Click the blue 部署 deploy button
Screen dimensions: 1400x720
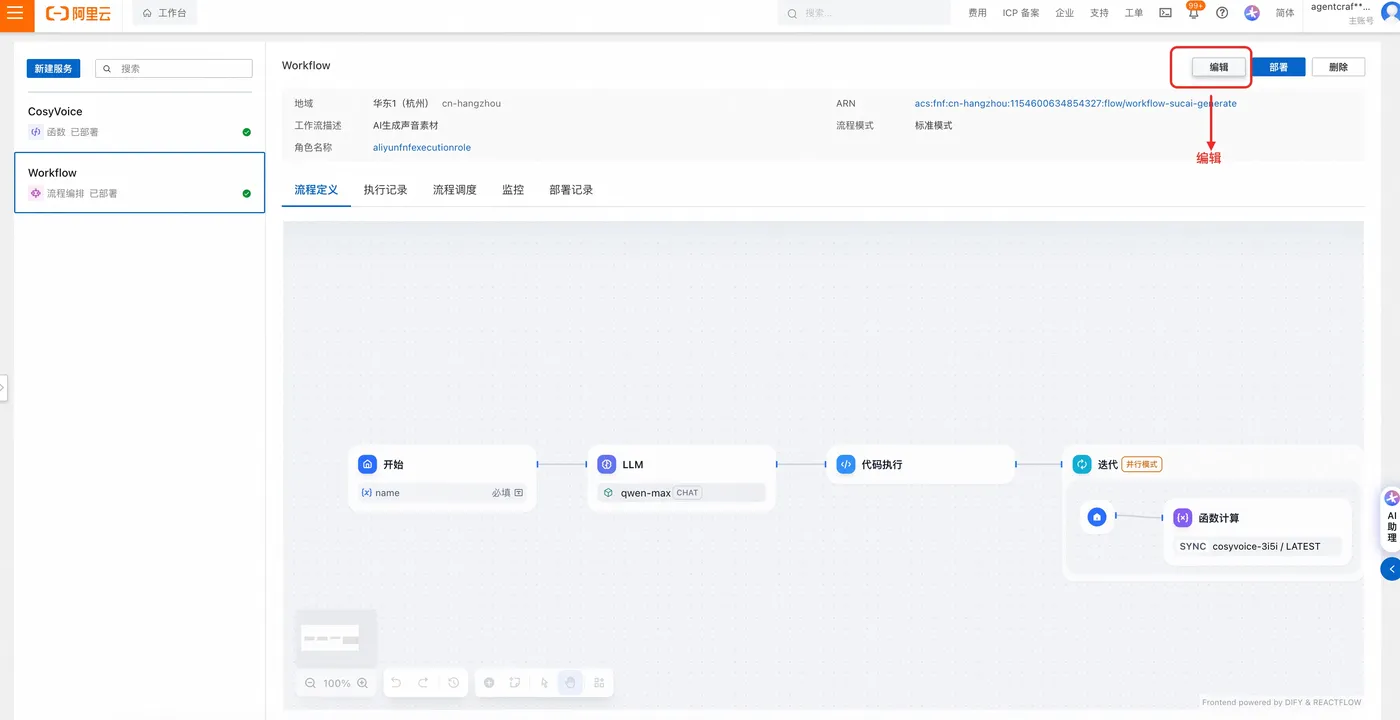[1278, 67]
